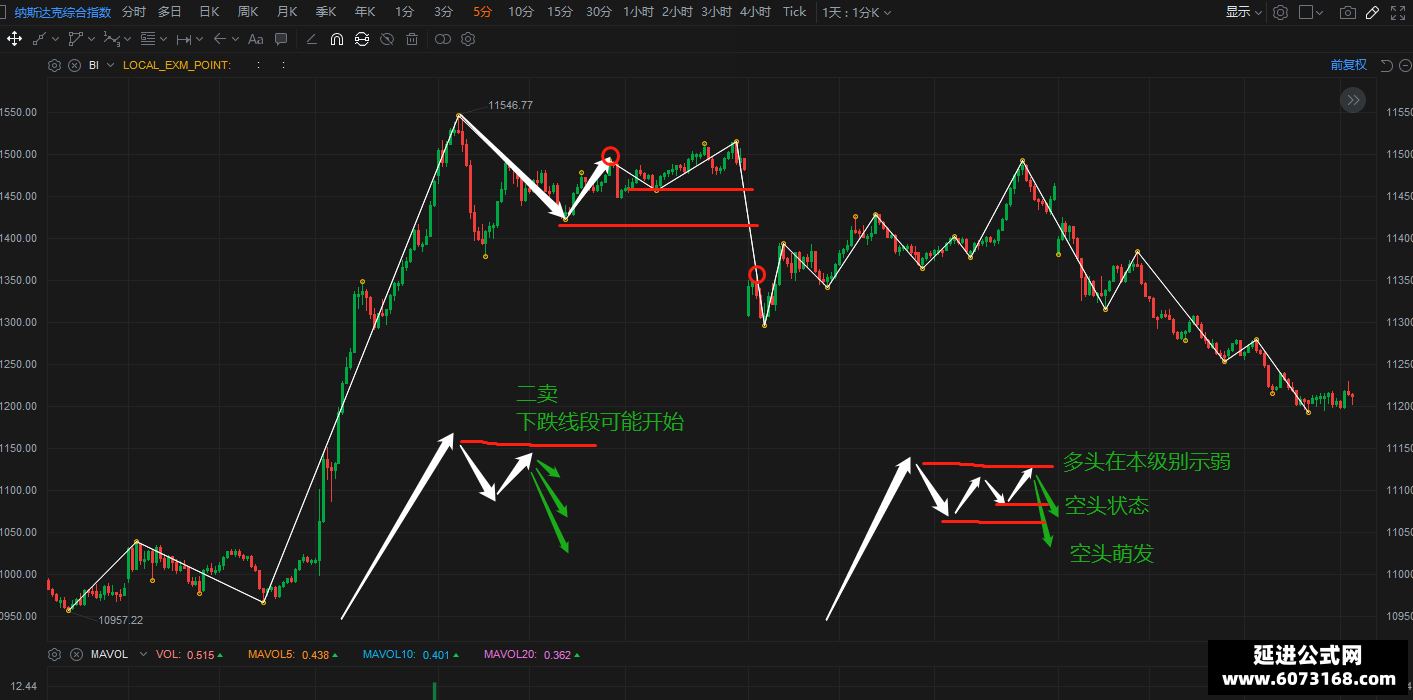This screenshot has height=700, width=1413.
Task: Take a chart screenshot with camera icon
Action: pos(1348,12)
